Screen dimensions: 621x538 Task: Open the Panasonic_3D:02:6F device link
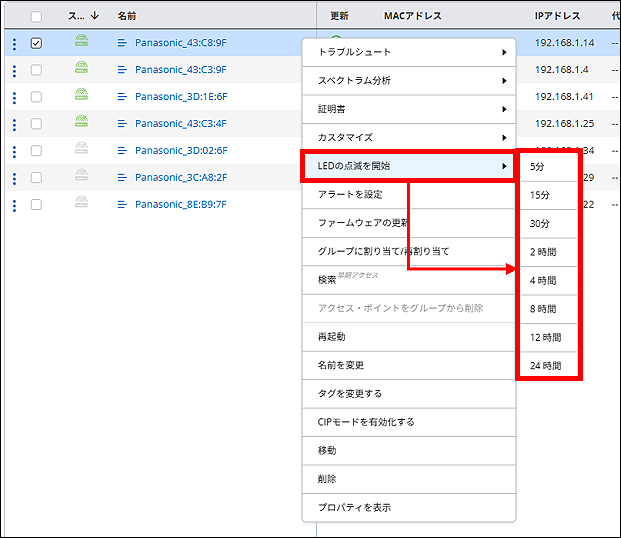point(181,151)
